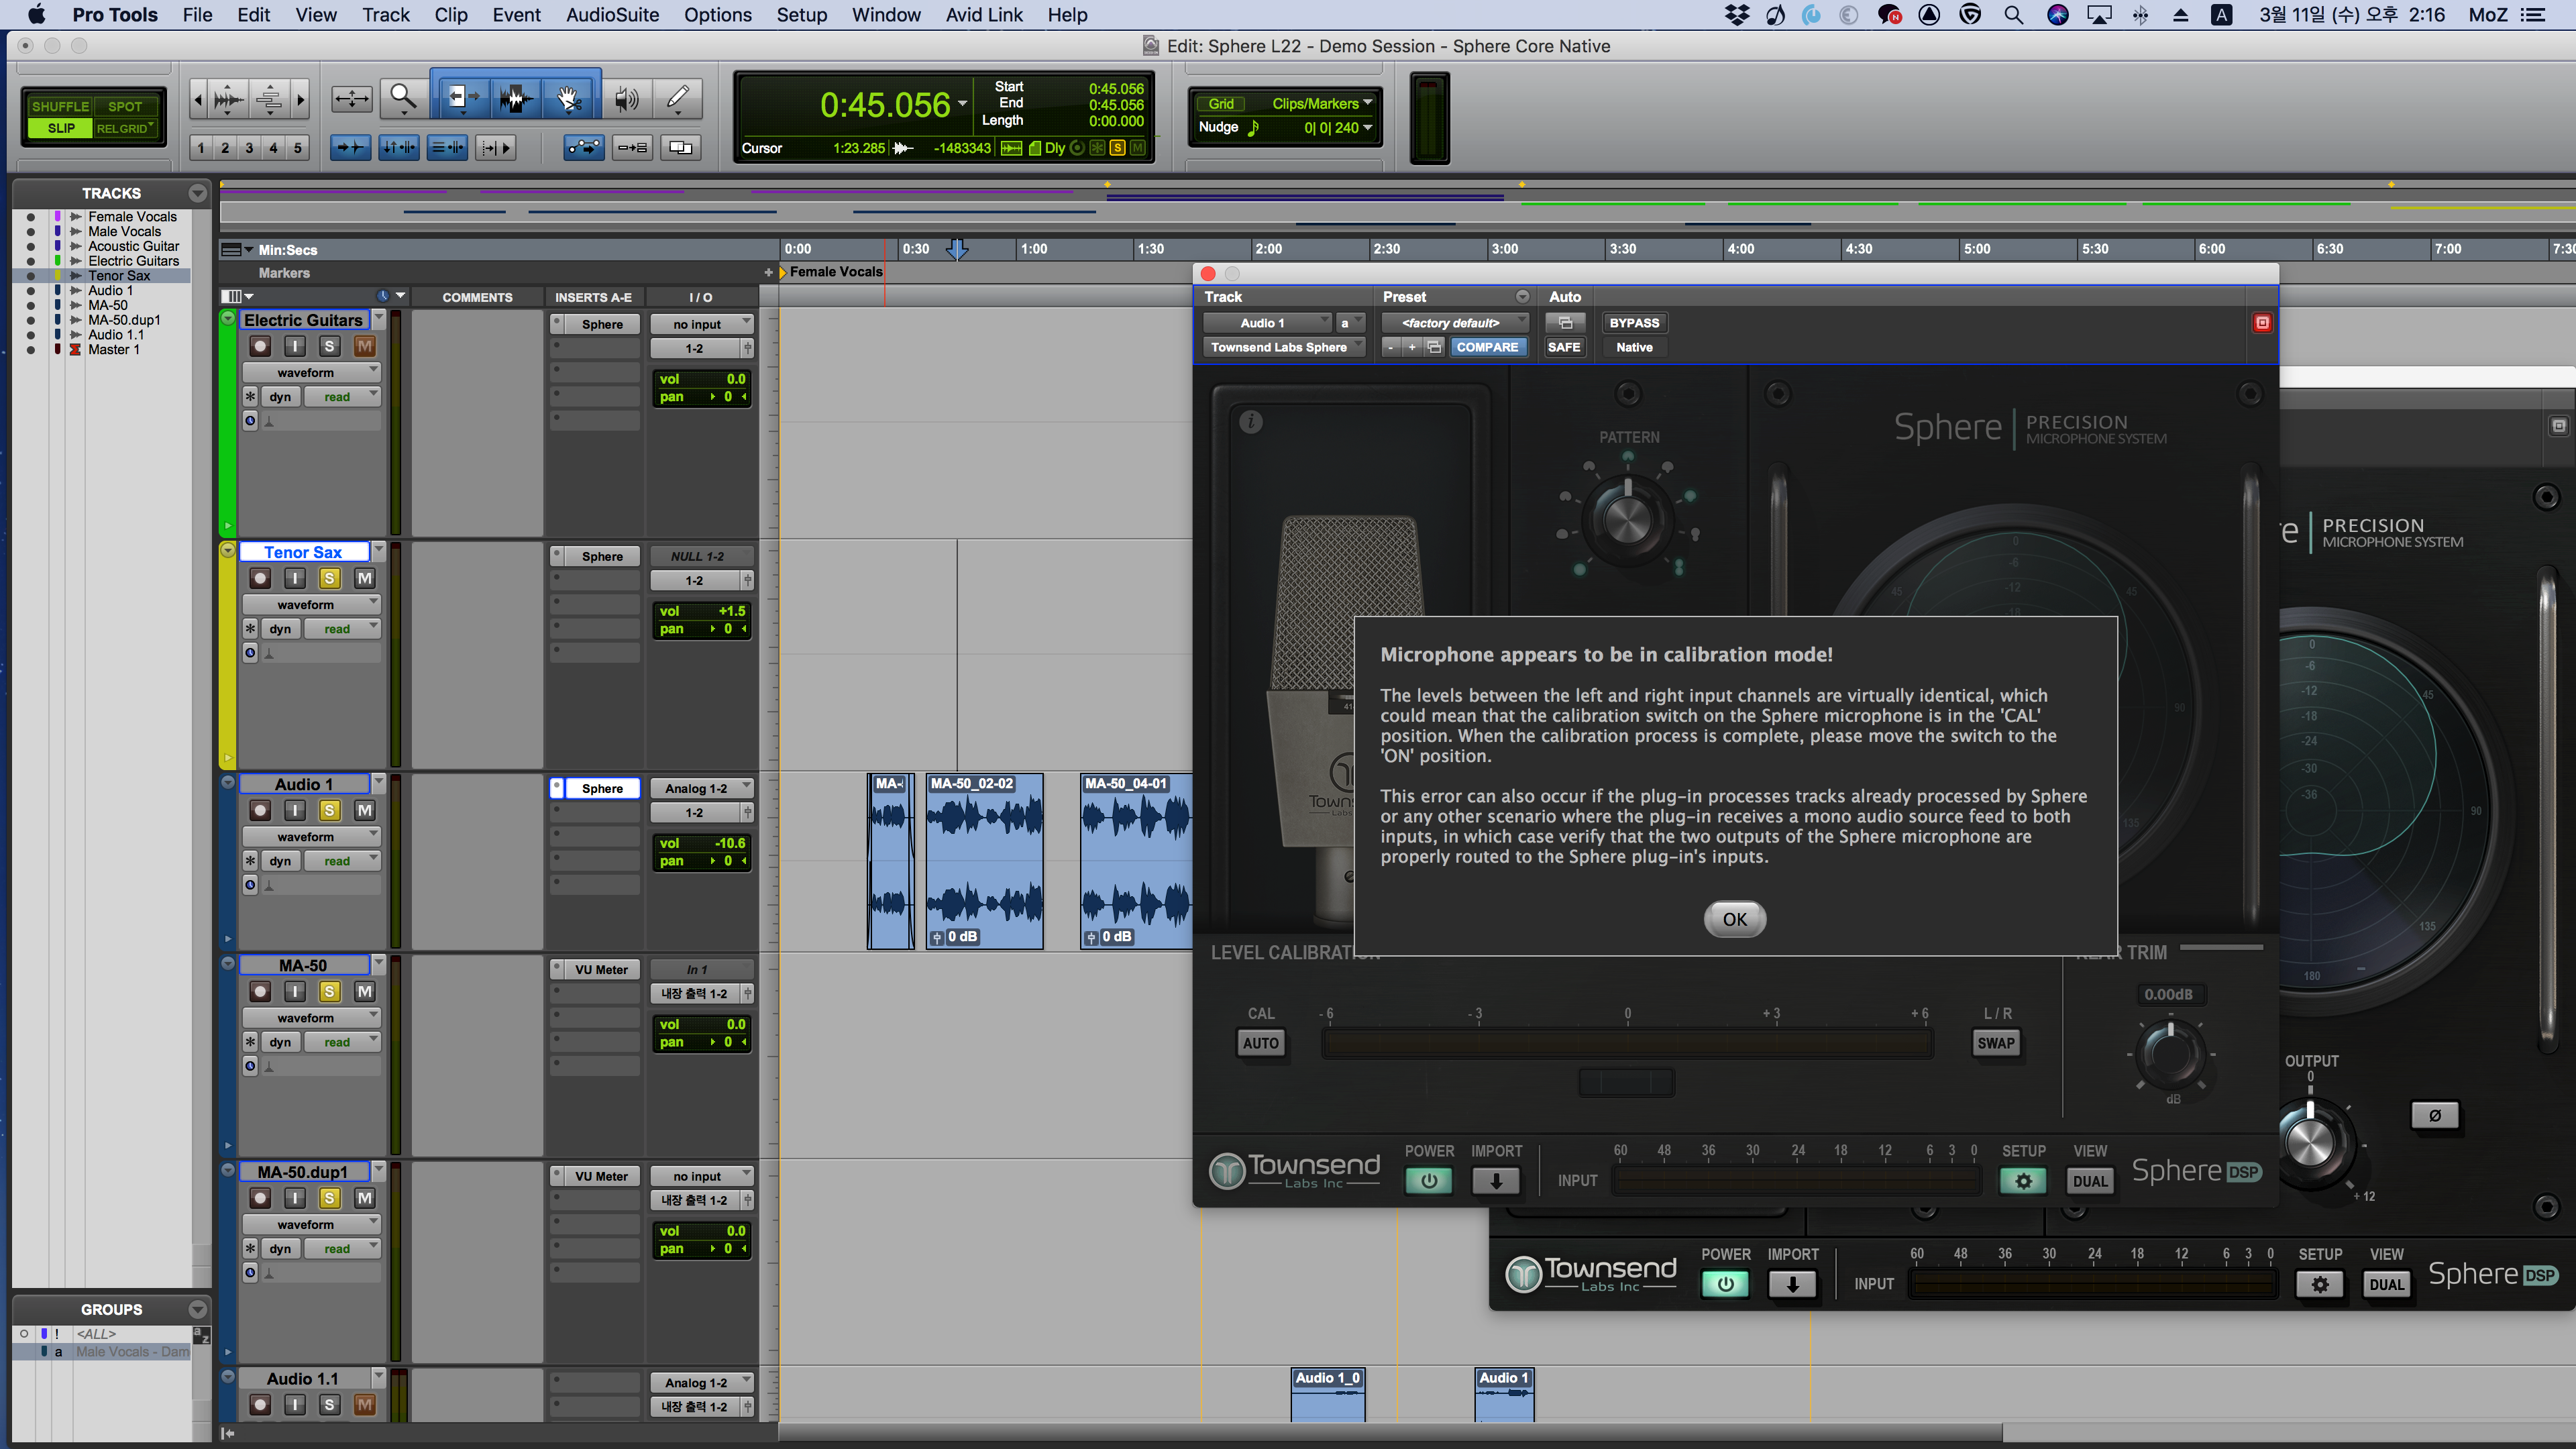Click the automation enable icon under Auto
2576x1449 pixels.
pos(1566,322)
